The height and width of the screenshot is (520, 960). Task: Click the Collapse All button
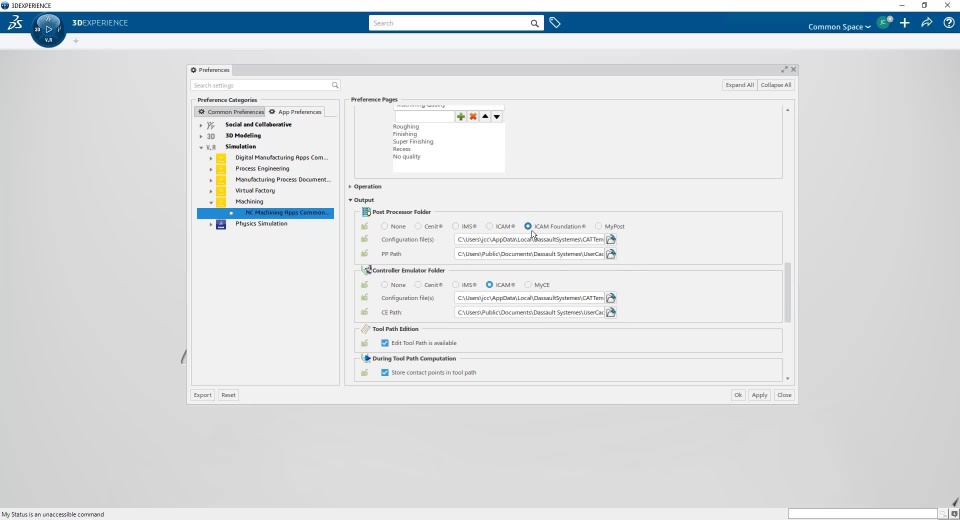776,85
